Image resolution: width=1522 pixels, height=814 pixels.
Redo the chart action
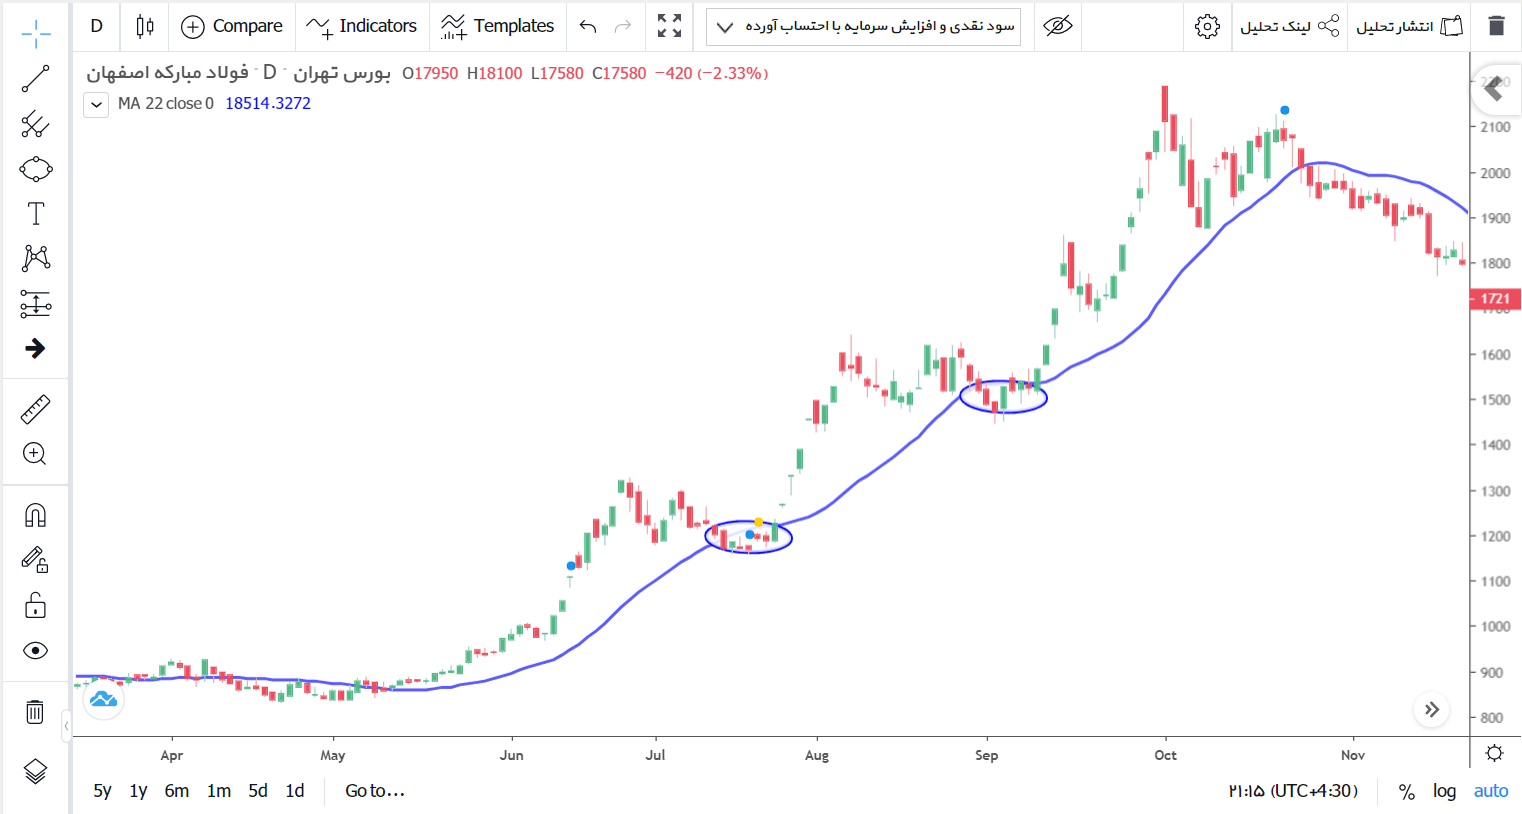click(623, 26)
